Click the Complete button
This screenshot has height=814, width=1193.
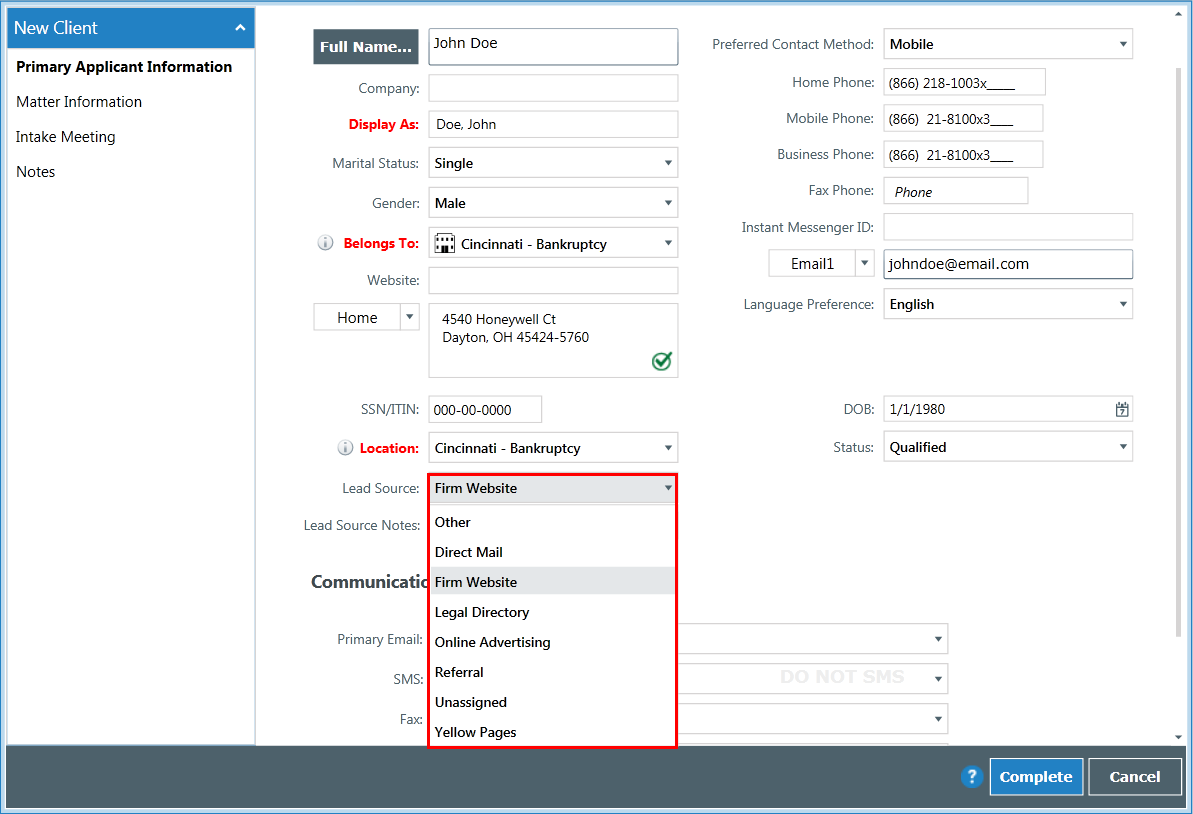pos(1036,777)
